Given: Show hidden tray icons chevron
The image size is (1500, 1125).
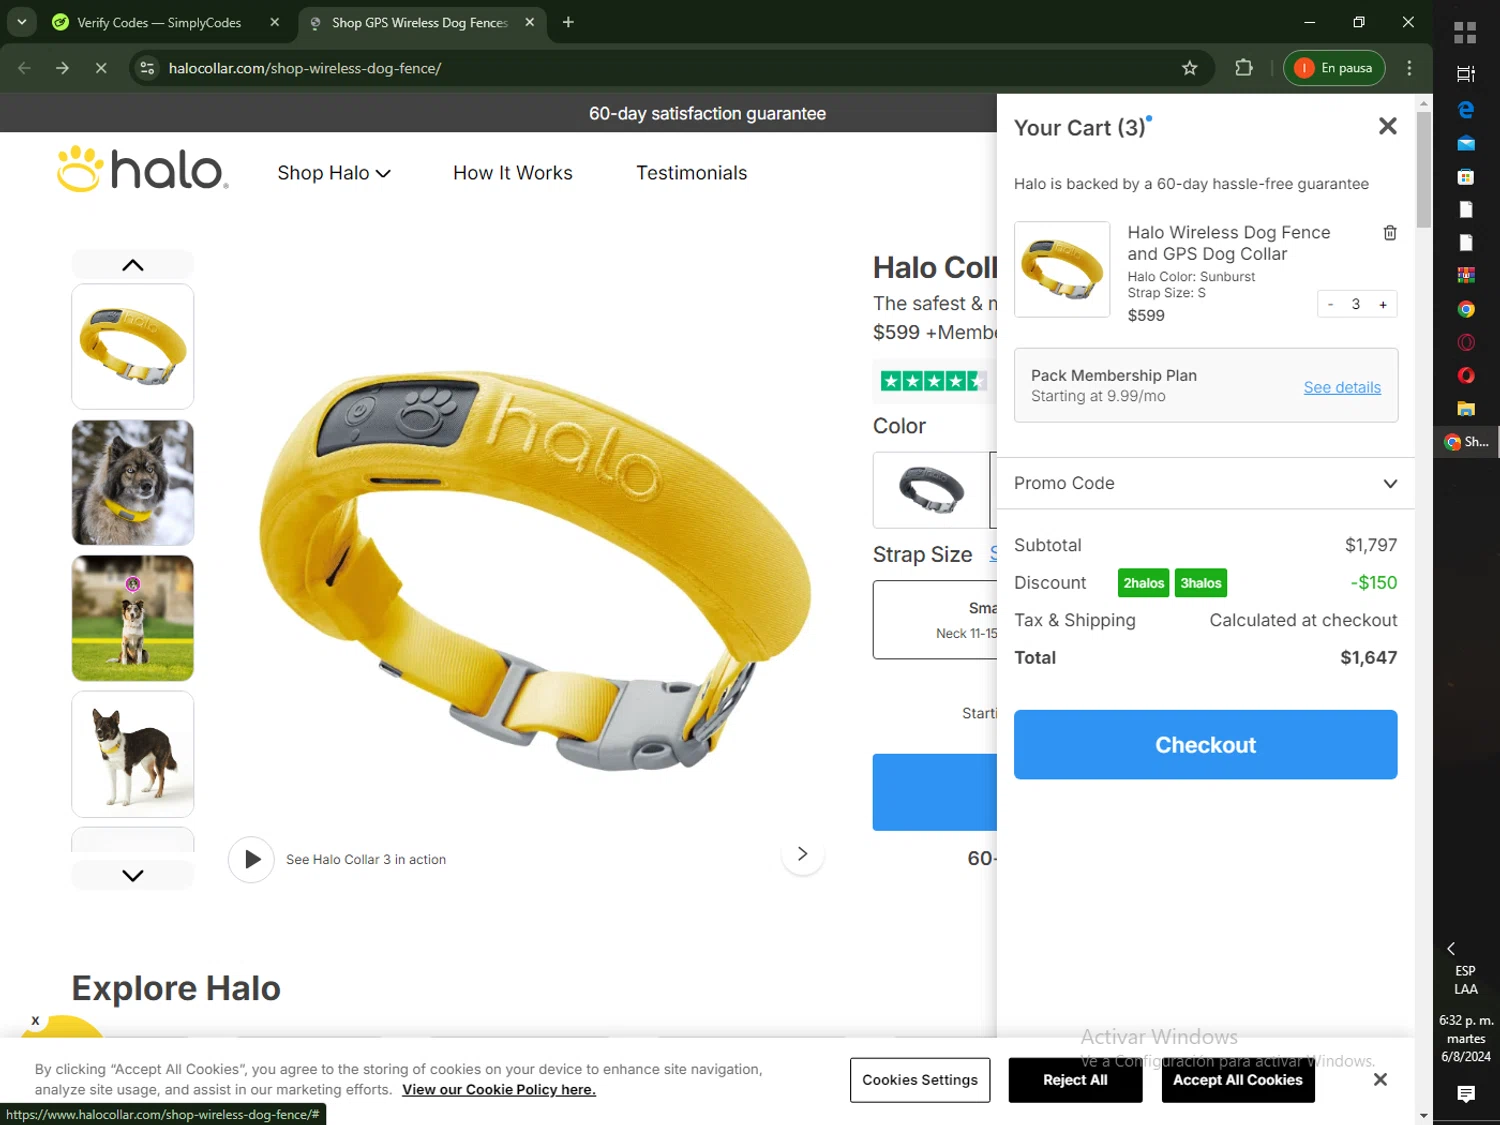Looking at the screenshot, I should click(x=1451, y=948).
